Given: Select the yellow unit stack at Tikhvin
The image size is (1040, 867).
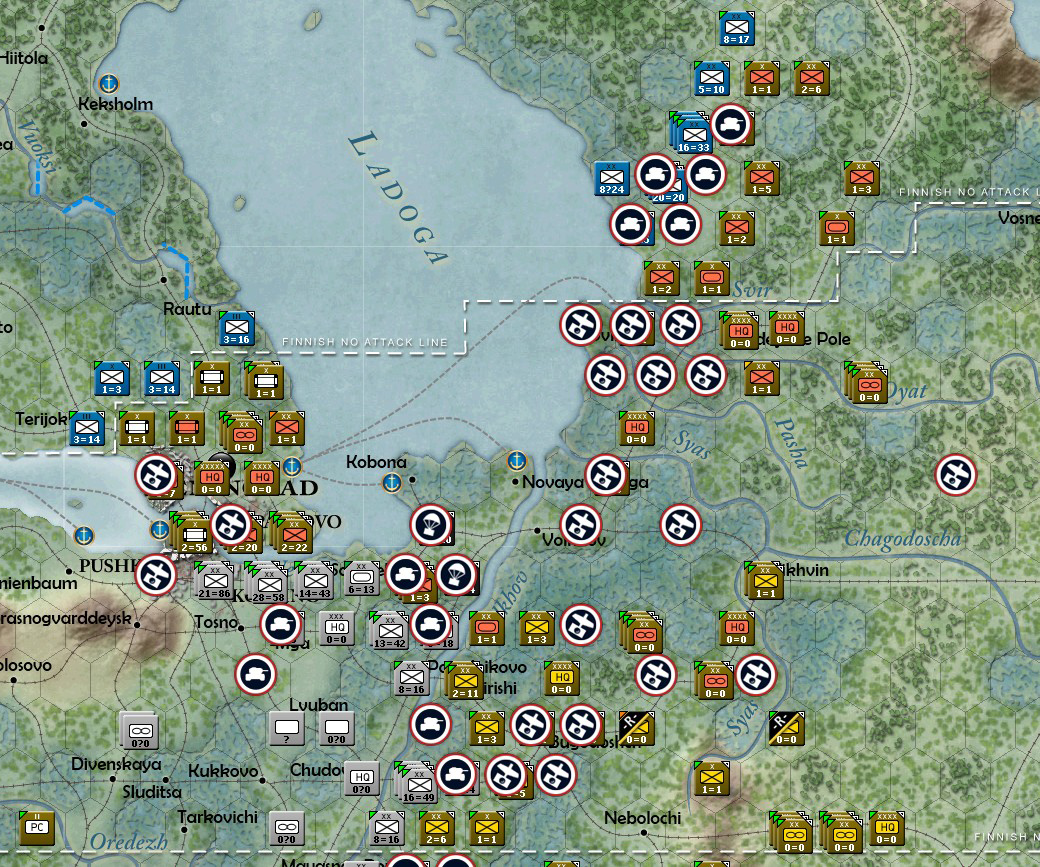Looking at the screenshot, I should [x=763, y=580].
